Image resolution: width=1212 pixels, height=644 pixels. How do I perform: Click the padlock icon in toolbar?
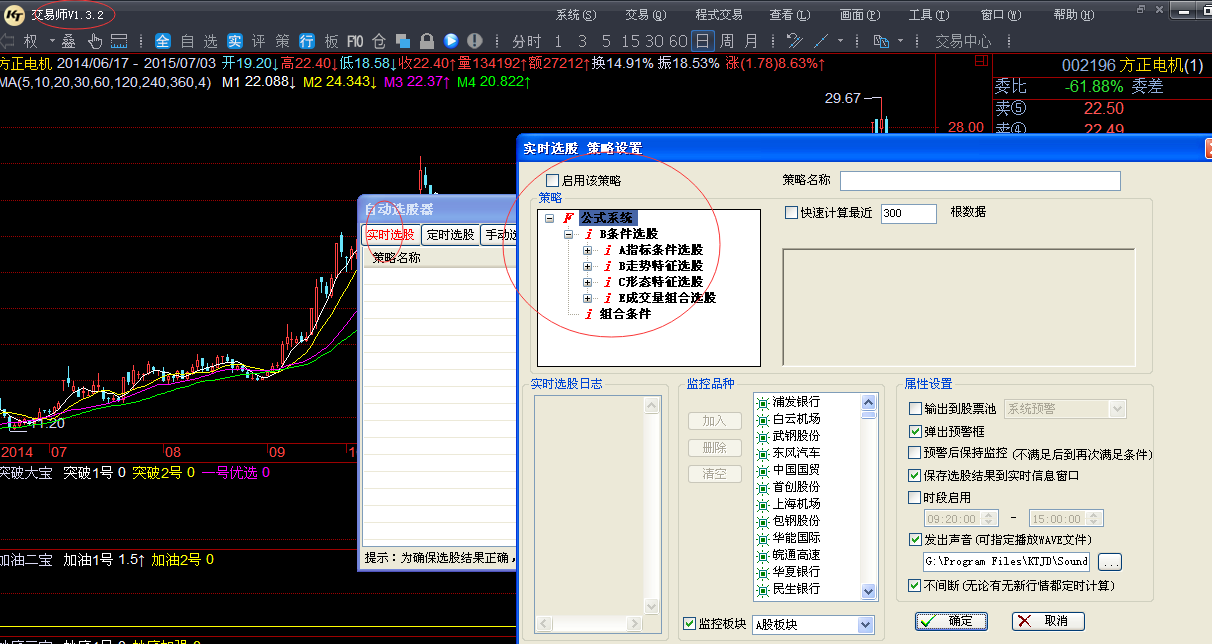coord(427,41)
